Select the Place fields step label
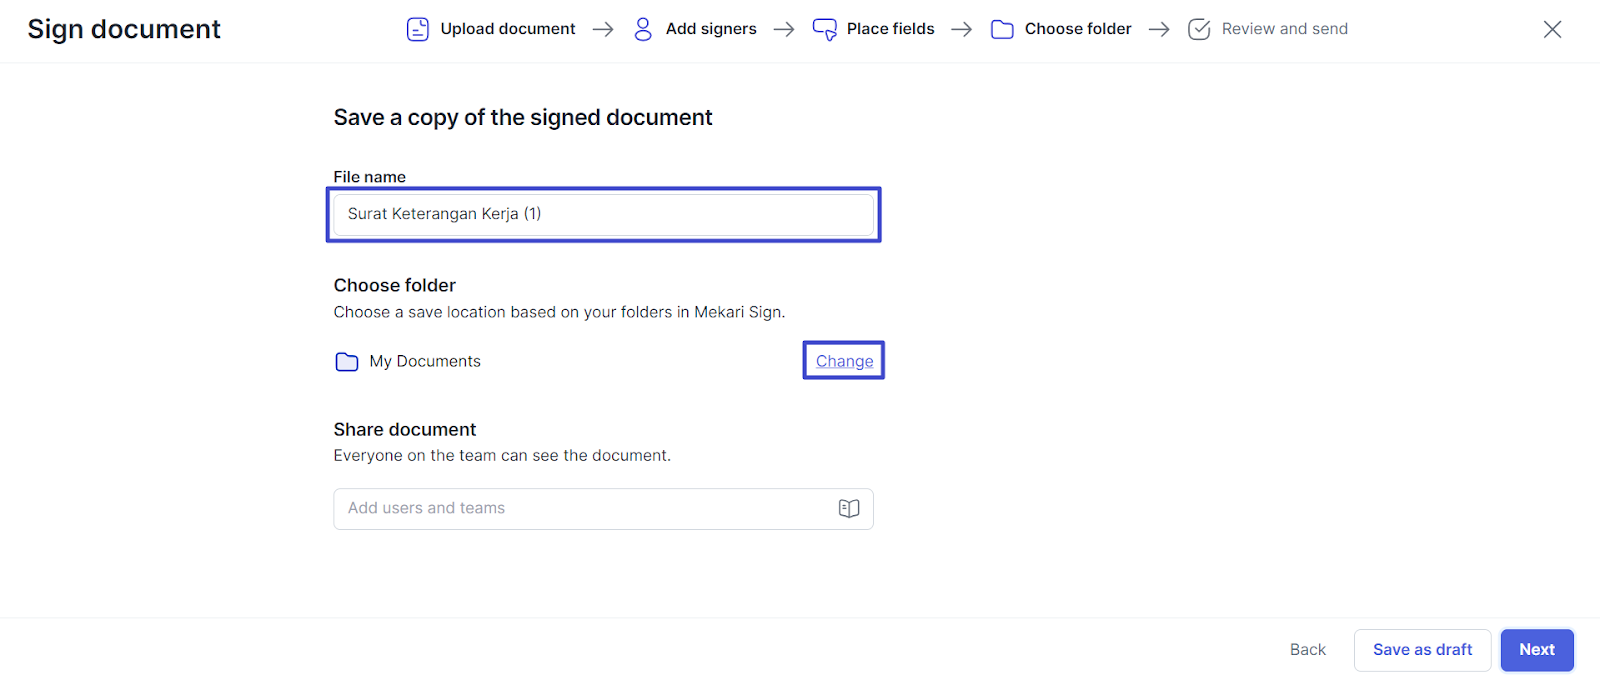Viewport: 1600px width, 680px height. 890,29
